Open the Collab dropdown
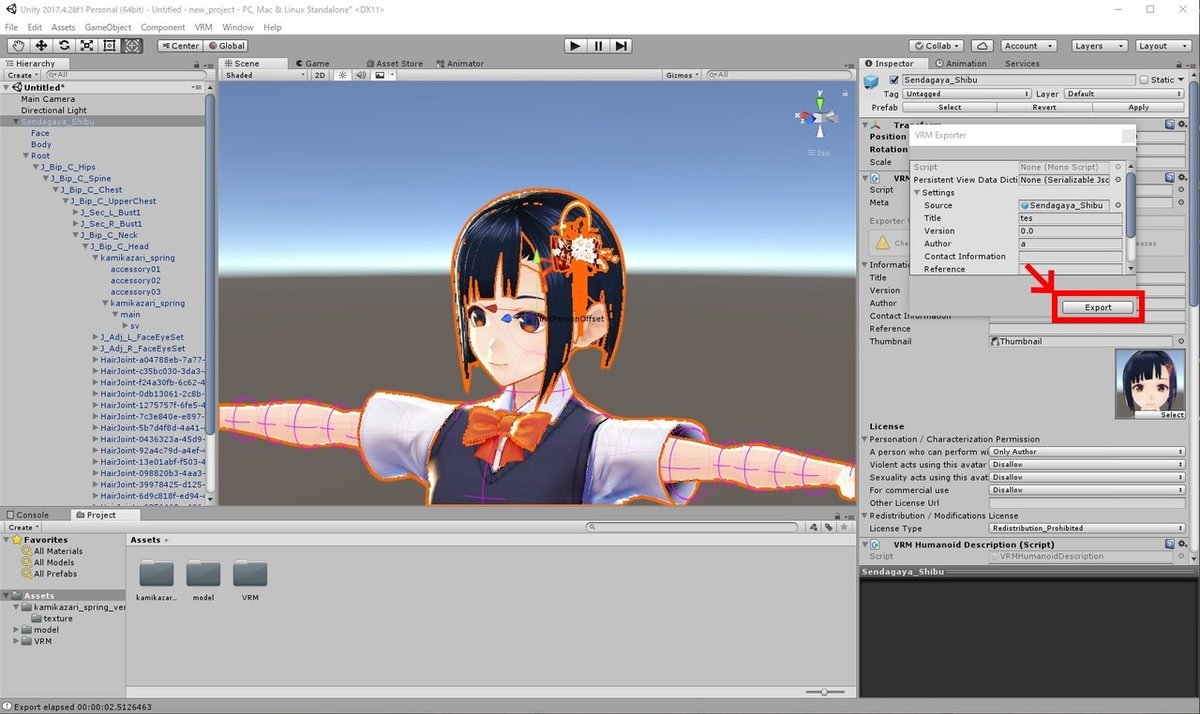1200x714 pixels. 938,45
